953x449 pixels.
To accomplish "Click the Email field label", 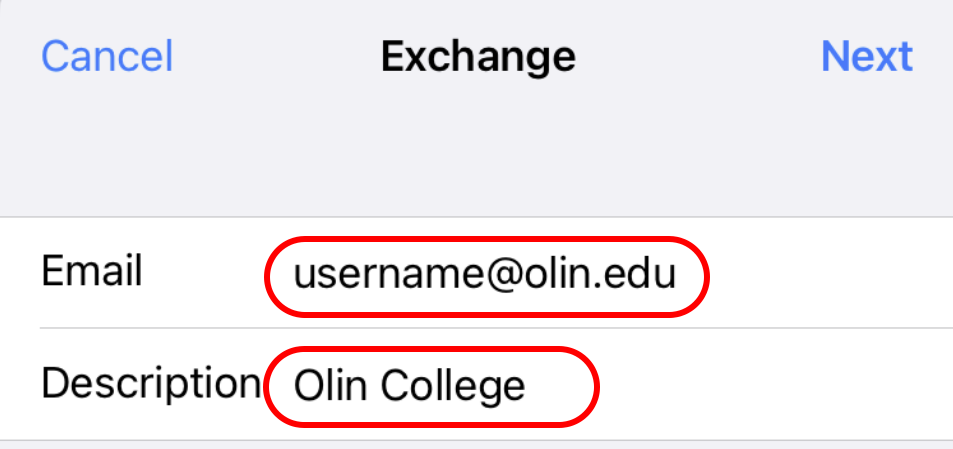I will click(92, 272).
